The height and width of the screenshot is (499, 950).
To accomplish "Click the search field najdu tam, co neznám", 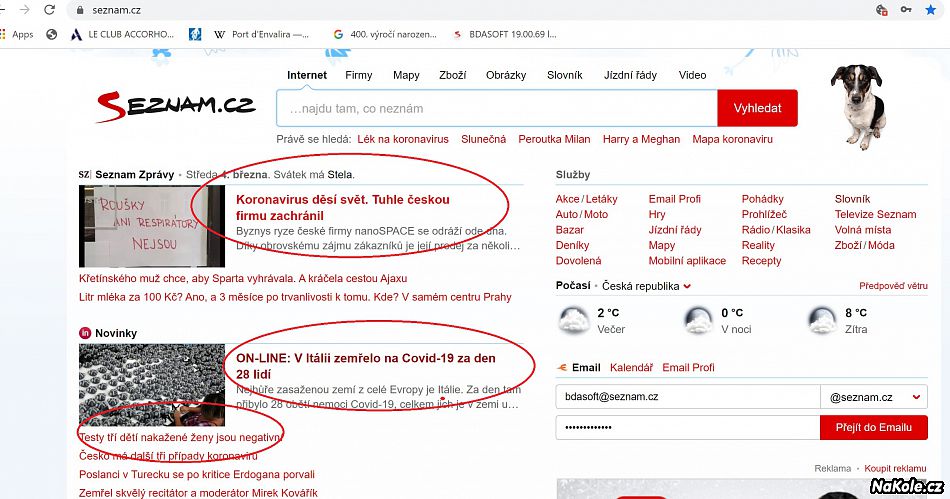I will 497,108.
